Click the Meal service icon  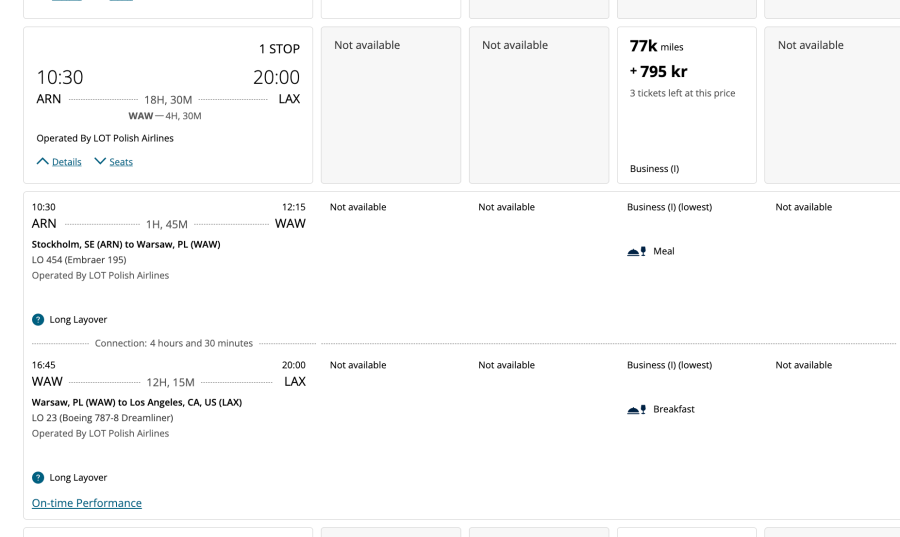tap(636, 252)
